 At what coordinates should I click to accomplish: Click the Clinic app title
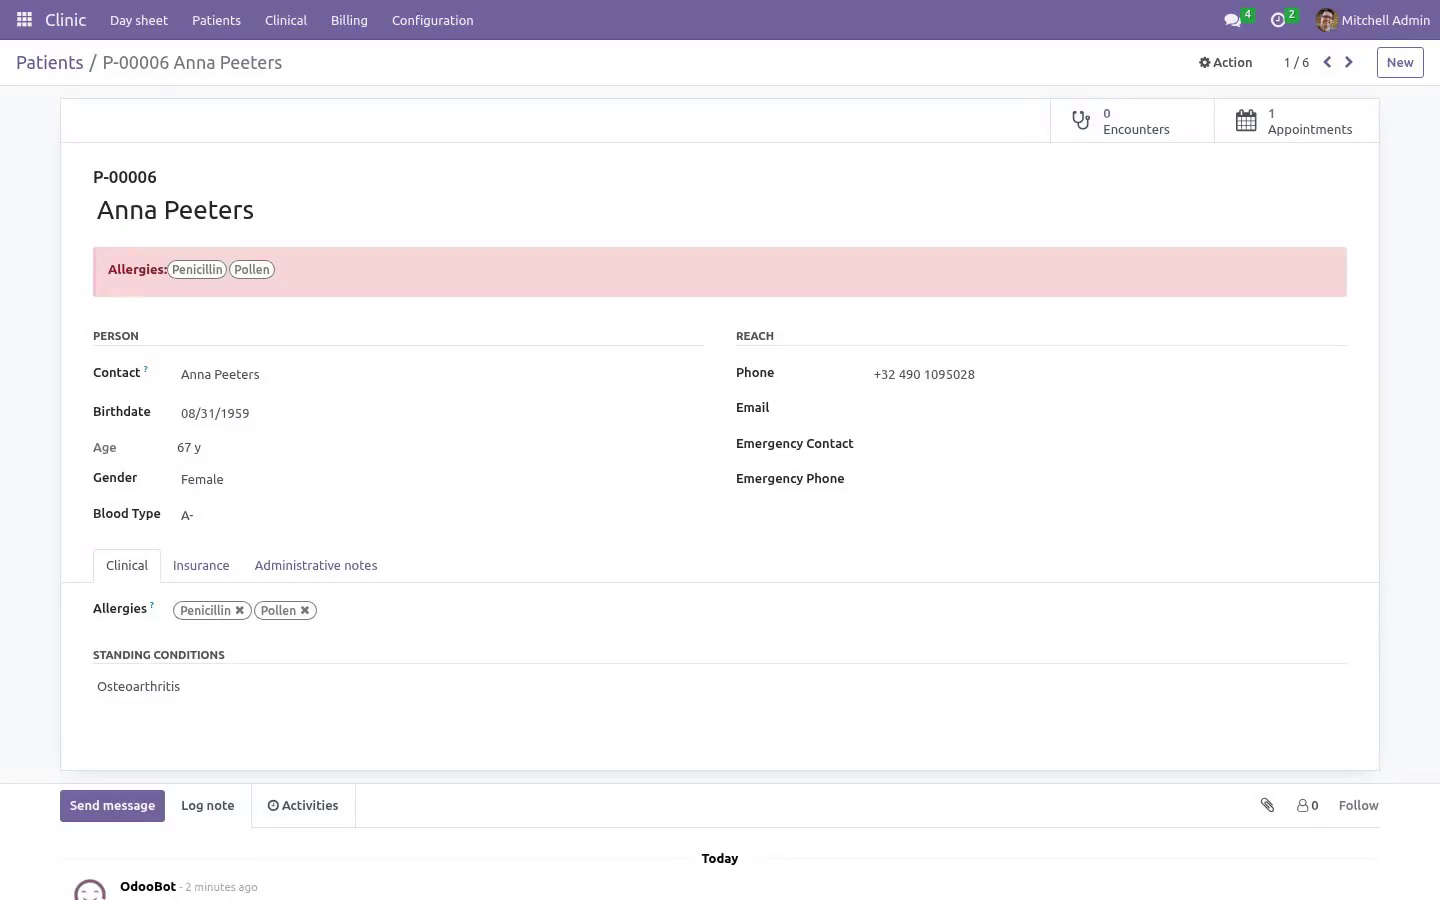click(x=66, y=20)
